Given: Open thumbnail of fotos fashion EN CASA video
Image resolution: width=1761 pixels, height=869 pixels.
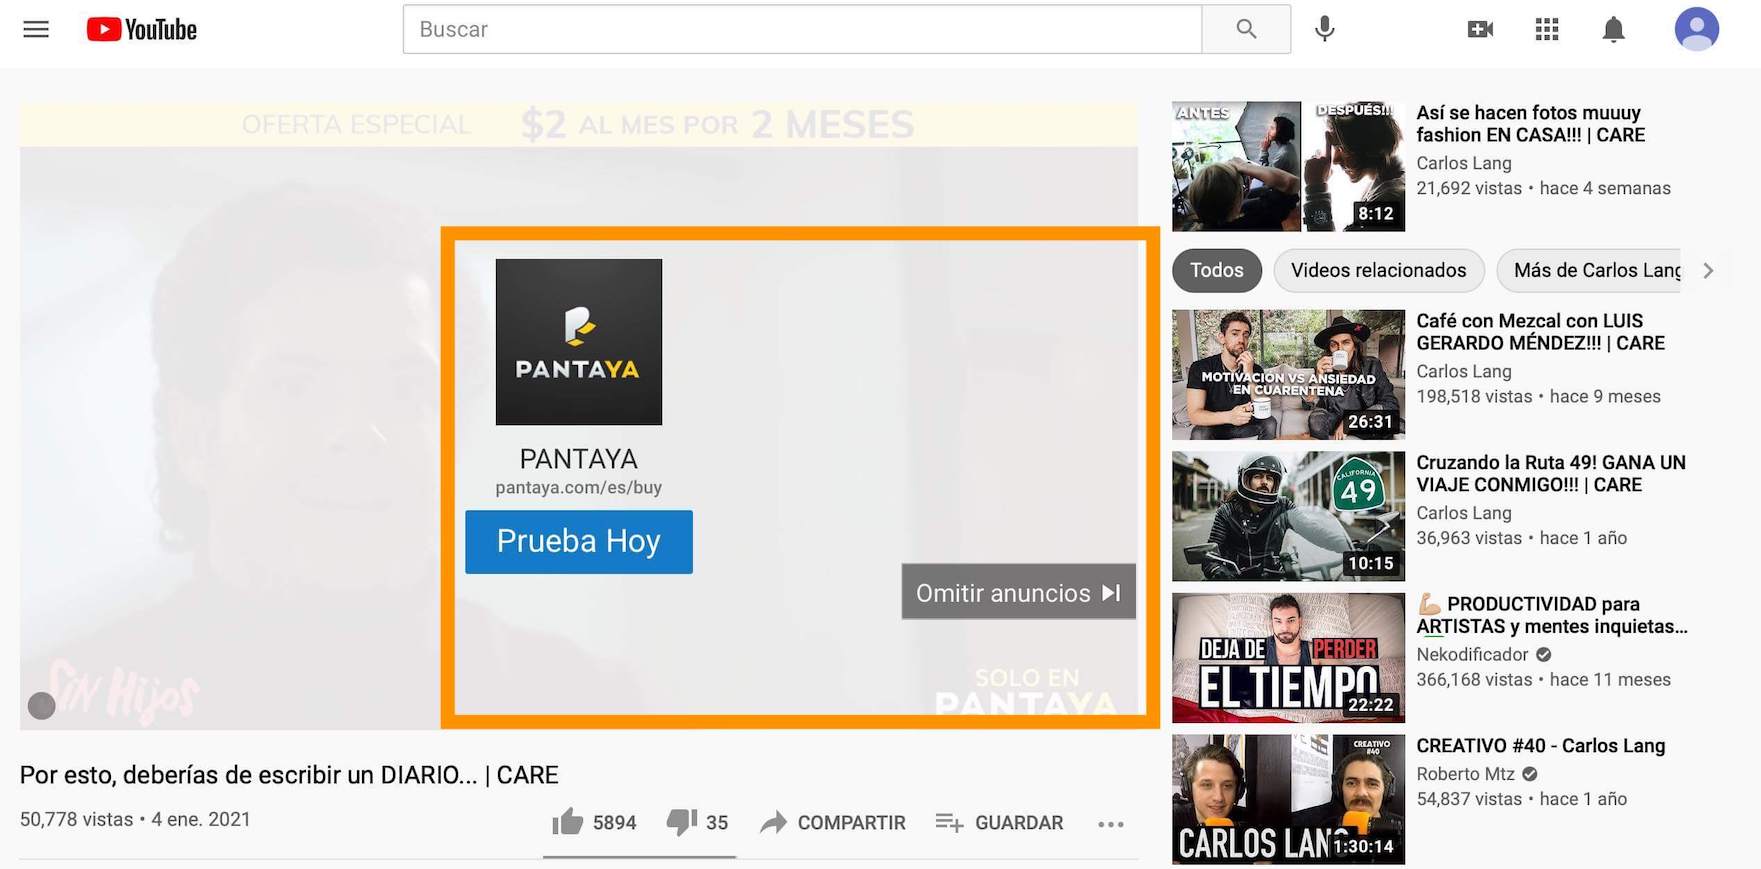Looking at the screenshot, I should [x=1288, y=166].
